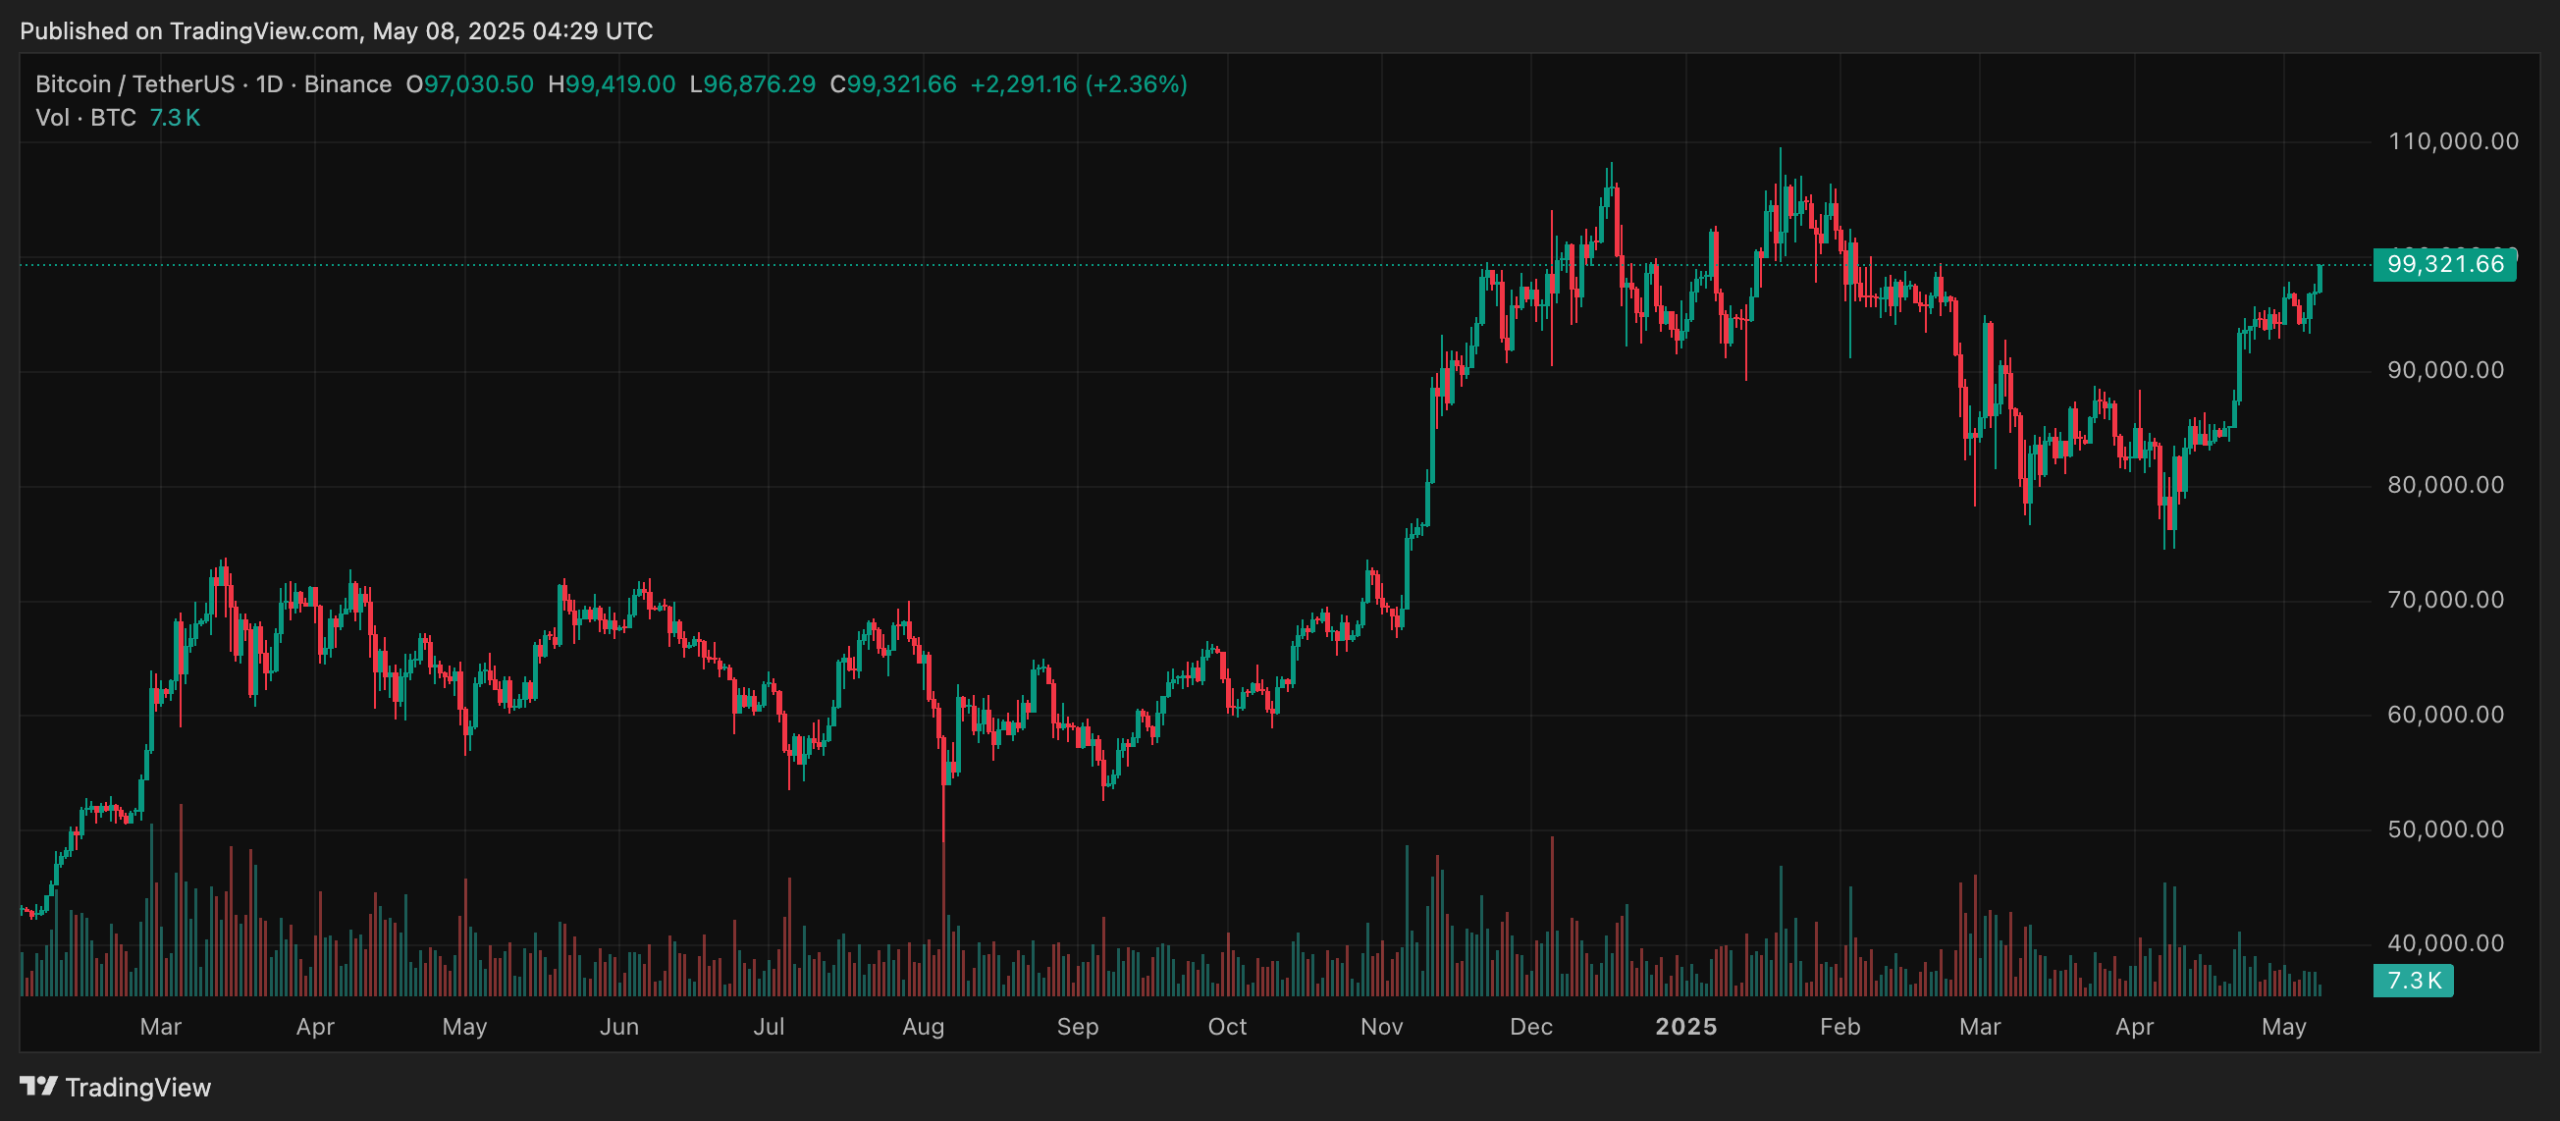Click the 70,000.00 price axis label

coord(2445,600)
